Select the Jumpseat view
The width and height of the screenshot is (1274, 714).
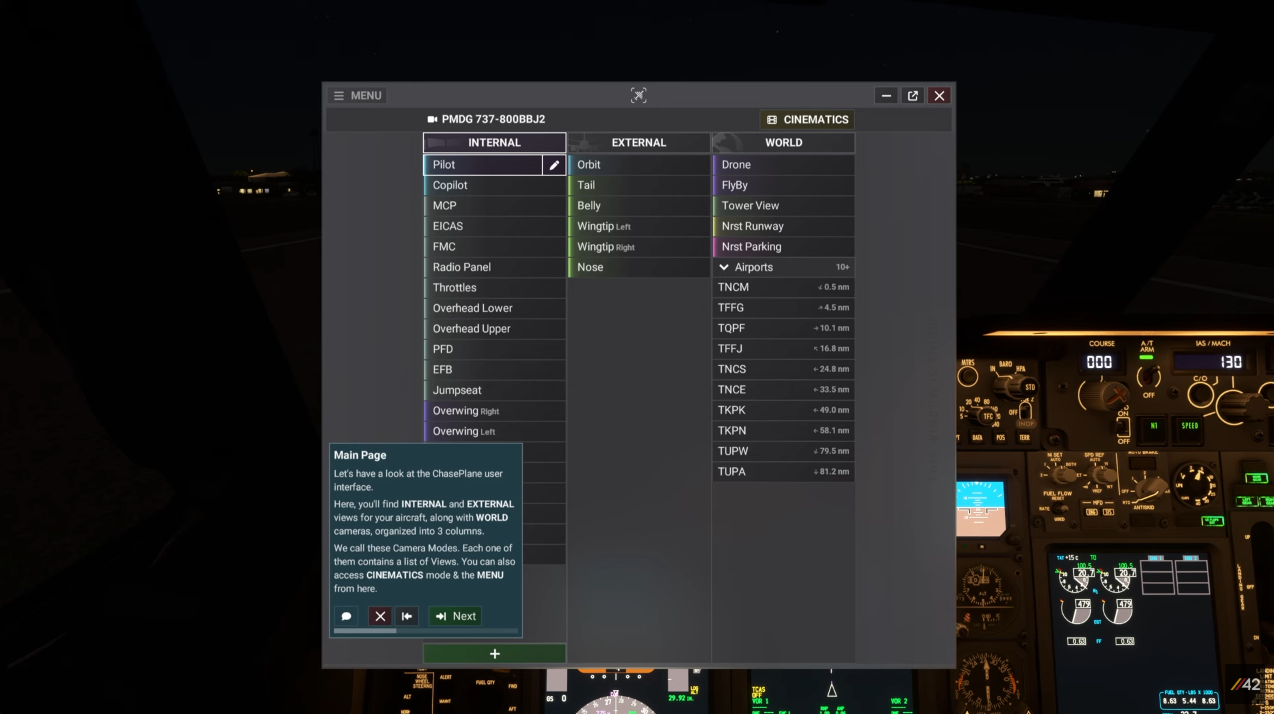[495, 390]
